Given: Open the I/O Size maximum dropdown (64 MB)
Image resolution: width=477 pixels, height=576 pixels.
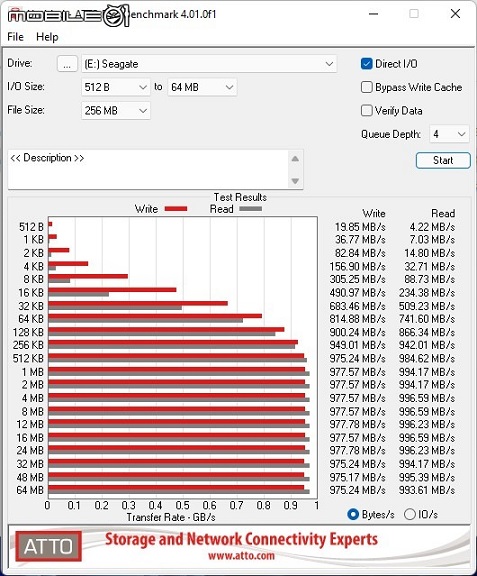Looking at the screenshot, I should point(202,87).
